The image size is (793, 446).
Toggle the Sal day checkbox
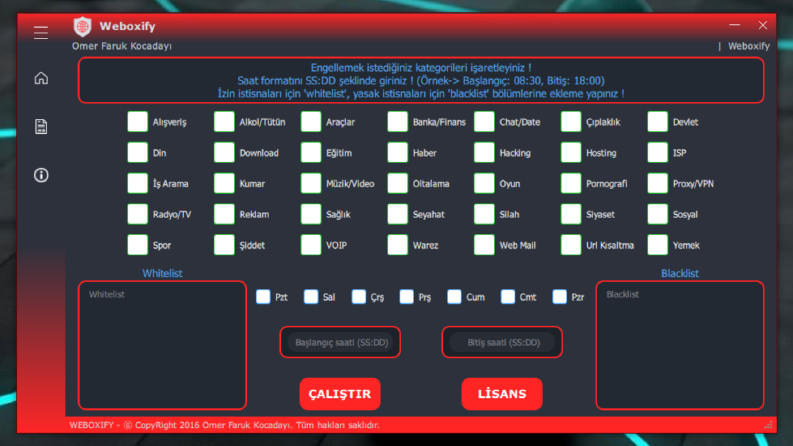click(311, 297)
